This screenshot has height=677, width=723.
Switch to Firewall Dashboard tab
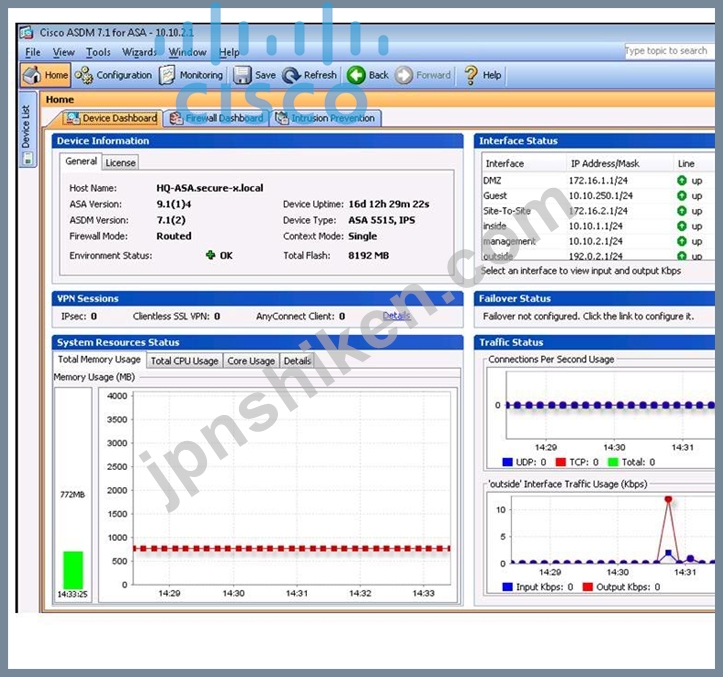216,118
